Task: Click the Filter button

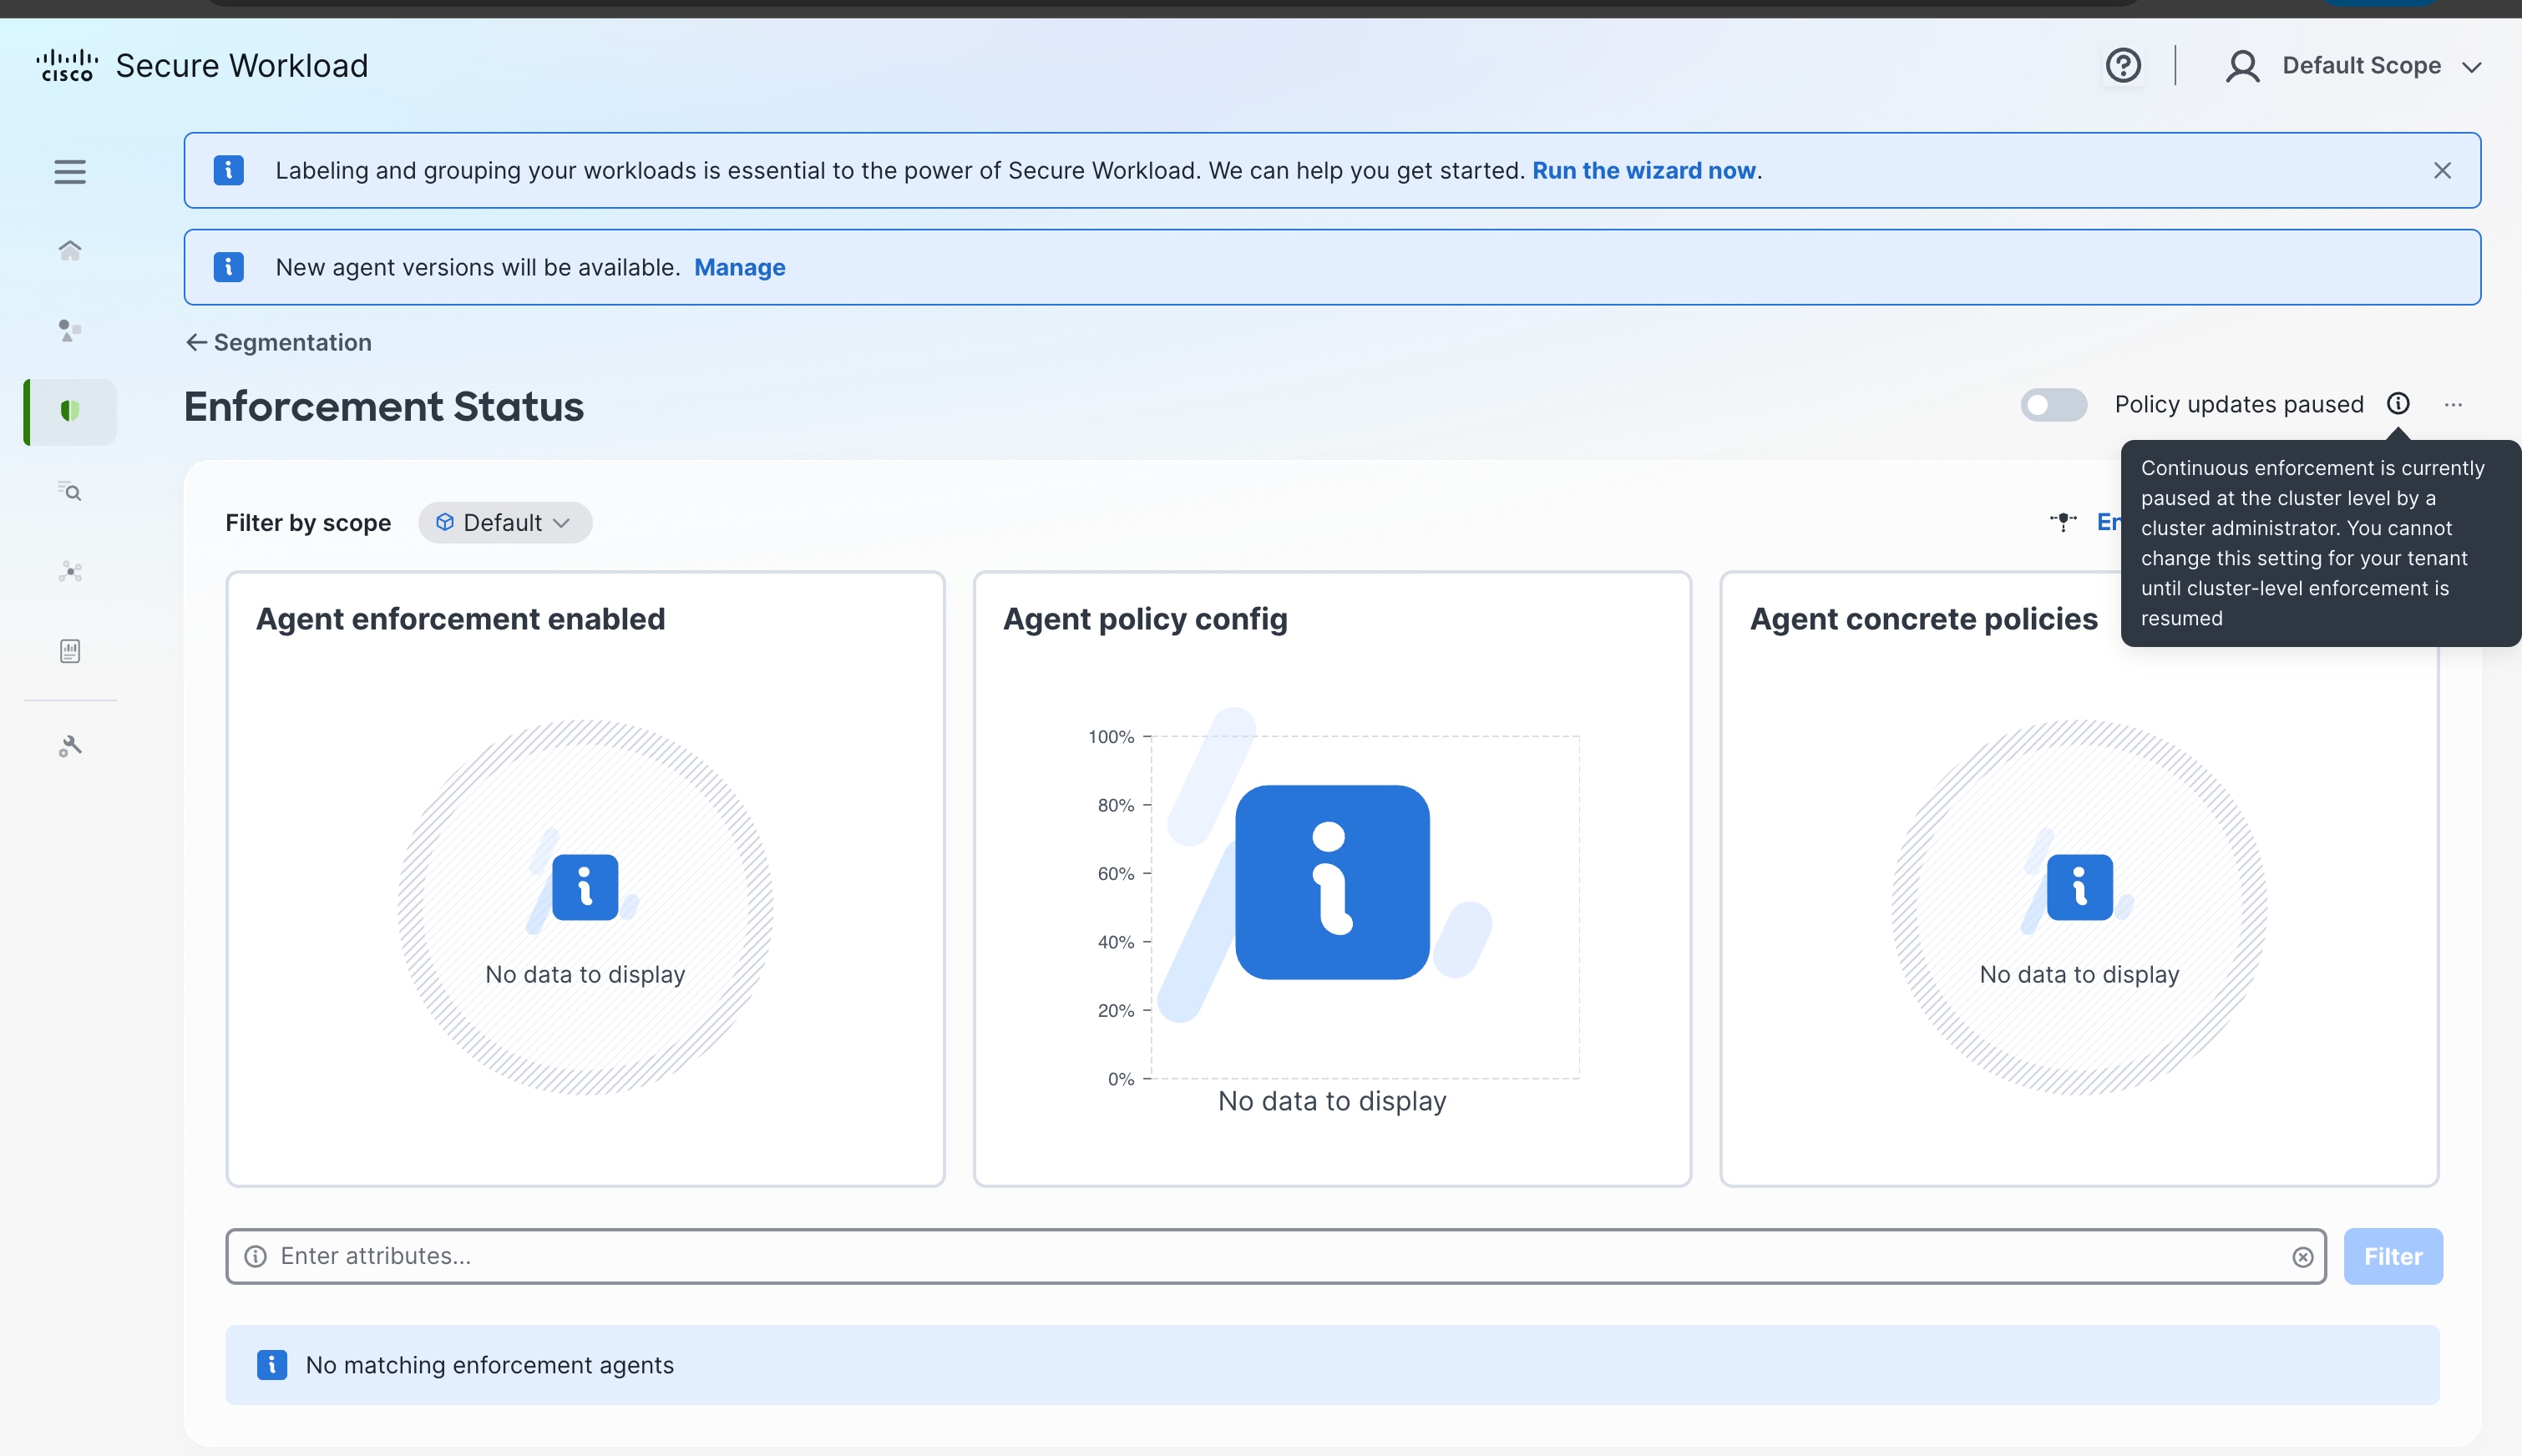Action: click(2392, 1257)
